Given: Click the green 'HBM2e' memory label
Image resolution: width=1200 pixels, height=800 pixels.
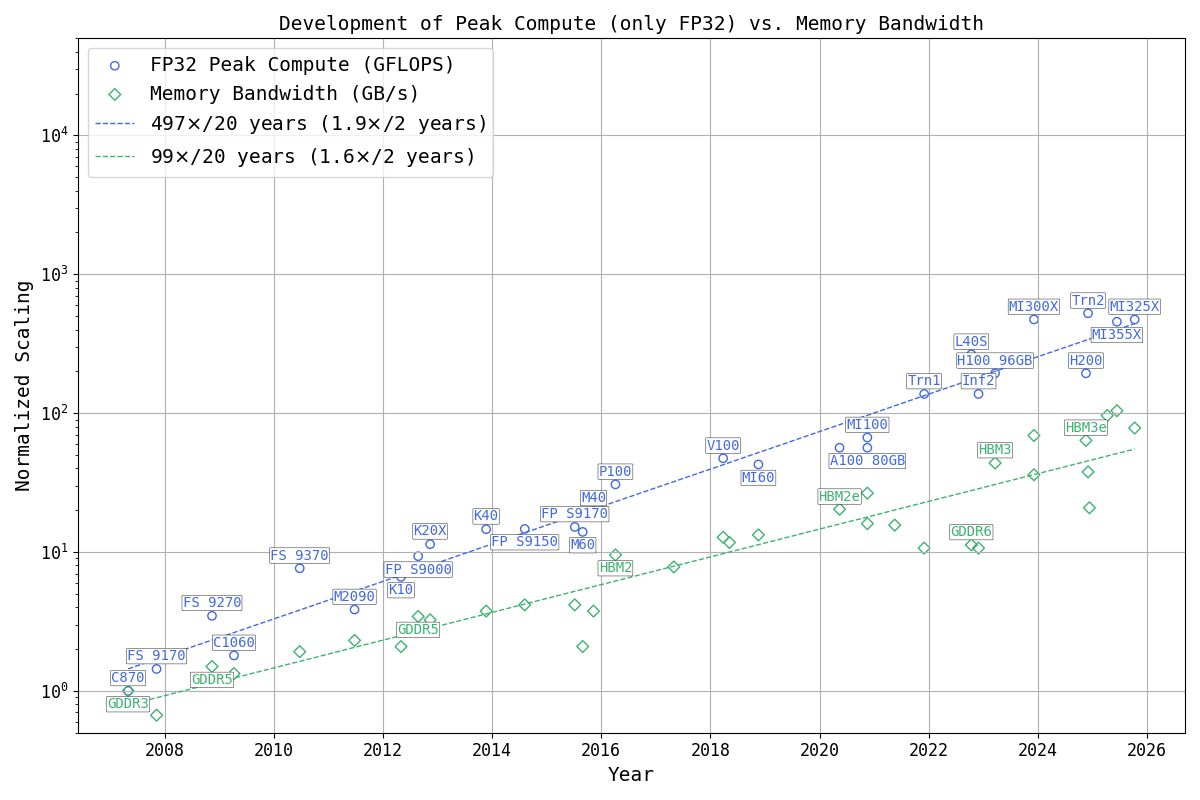Looking at the screenshot, I should 839,496.
